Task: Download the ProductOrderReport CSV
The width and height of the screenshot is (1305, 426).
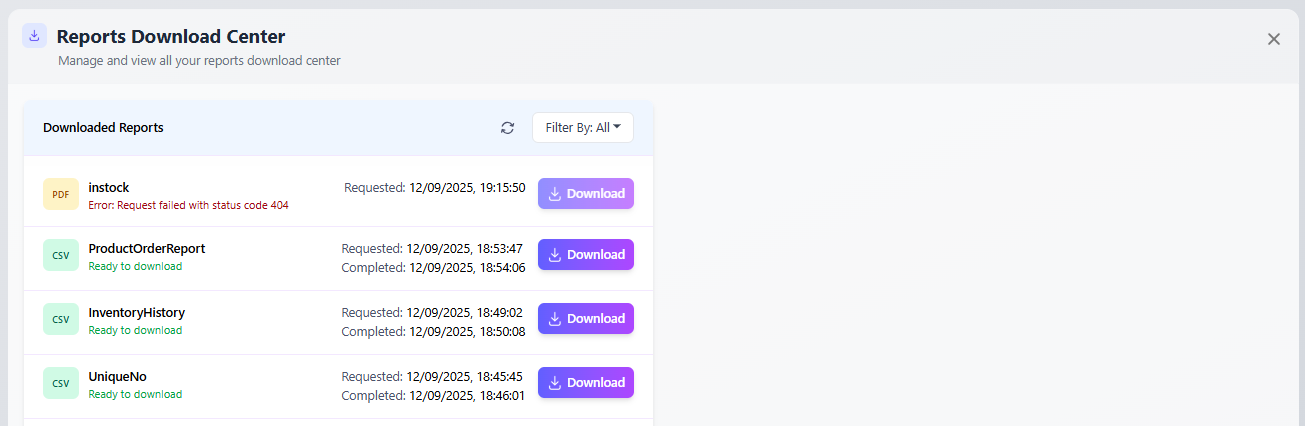Action: pos(585,255)
